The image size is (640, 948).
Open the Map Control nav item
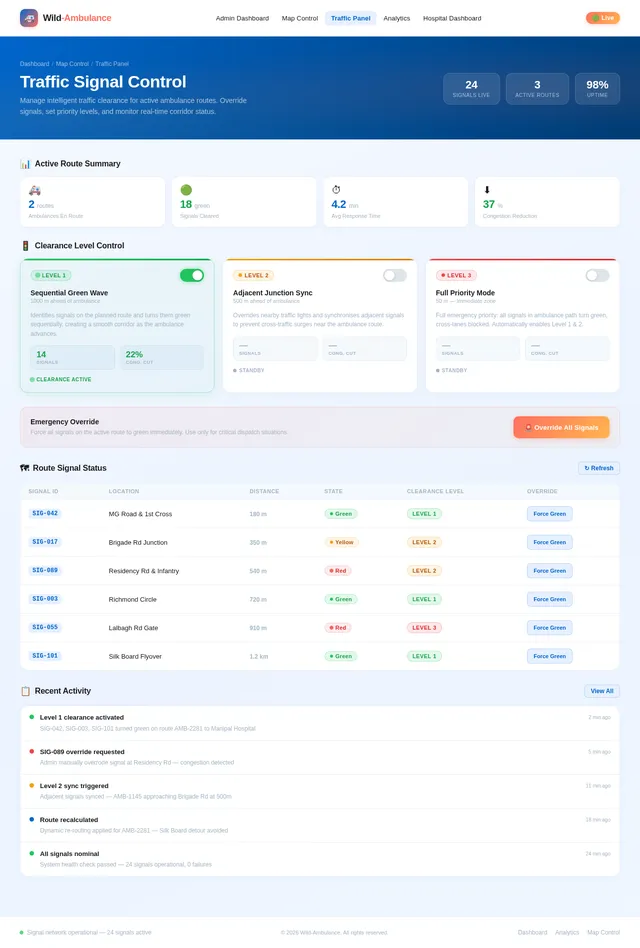point(300,18)
